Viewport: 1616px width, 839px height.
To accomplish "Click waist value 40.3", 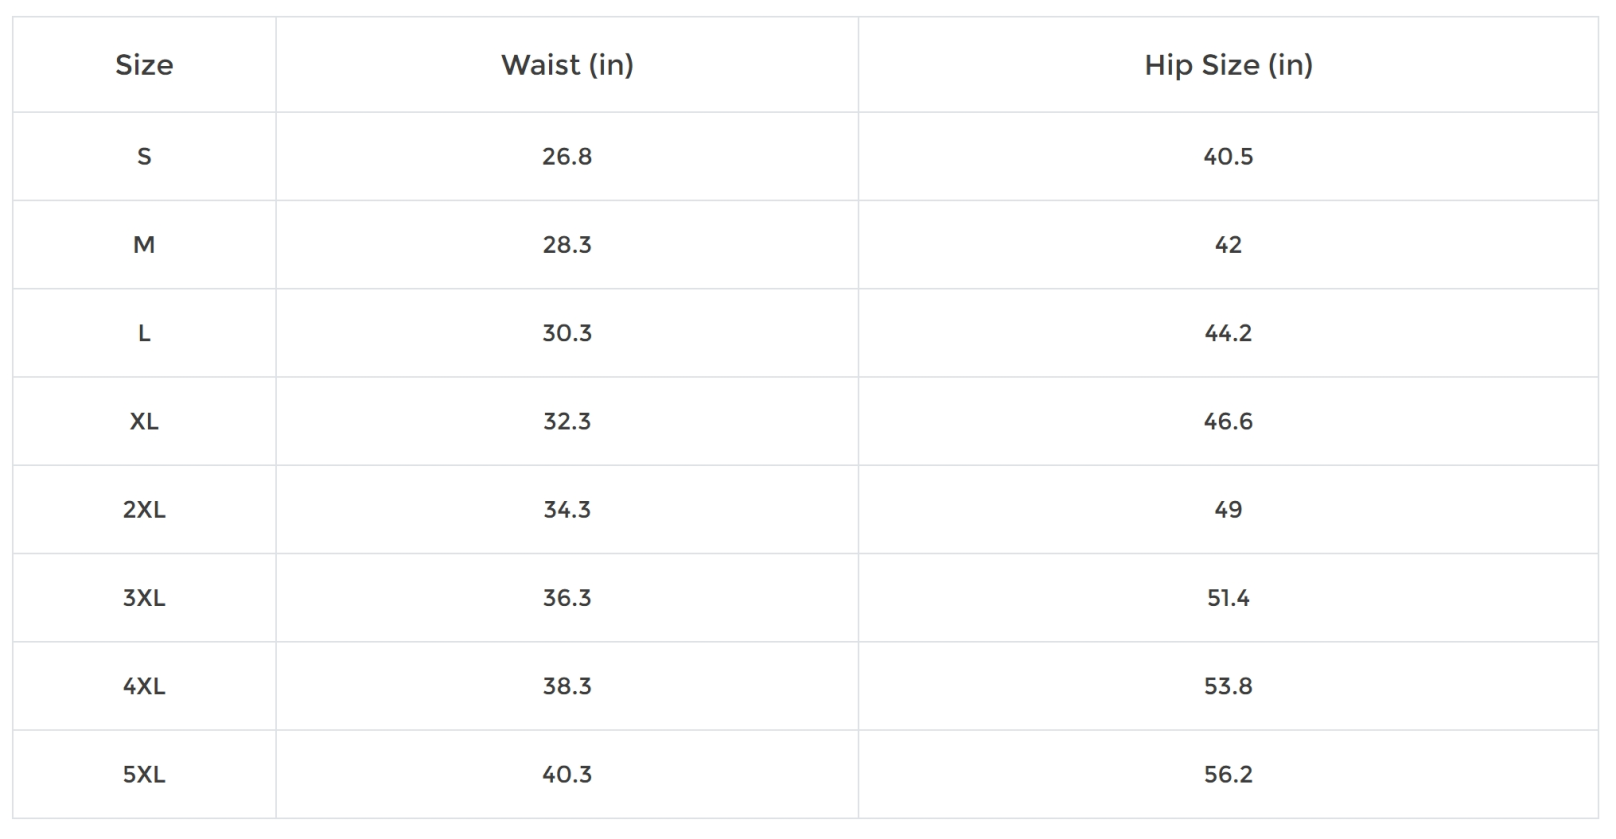I will 567,774.
